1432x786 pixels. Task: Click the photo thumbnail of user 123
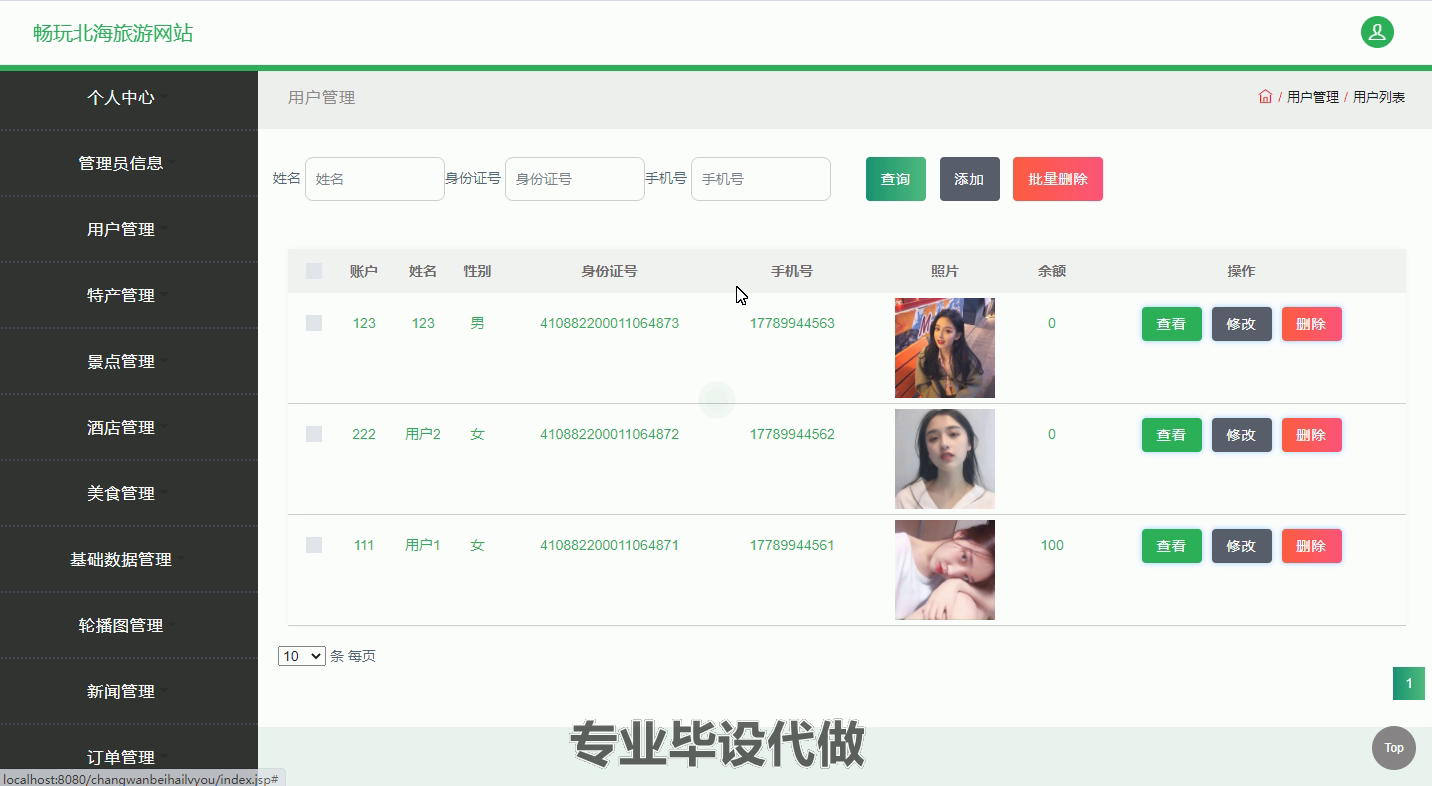[945, 348]
